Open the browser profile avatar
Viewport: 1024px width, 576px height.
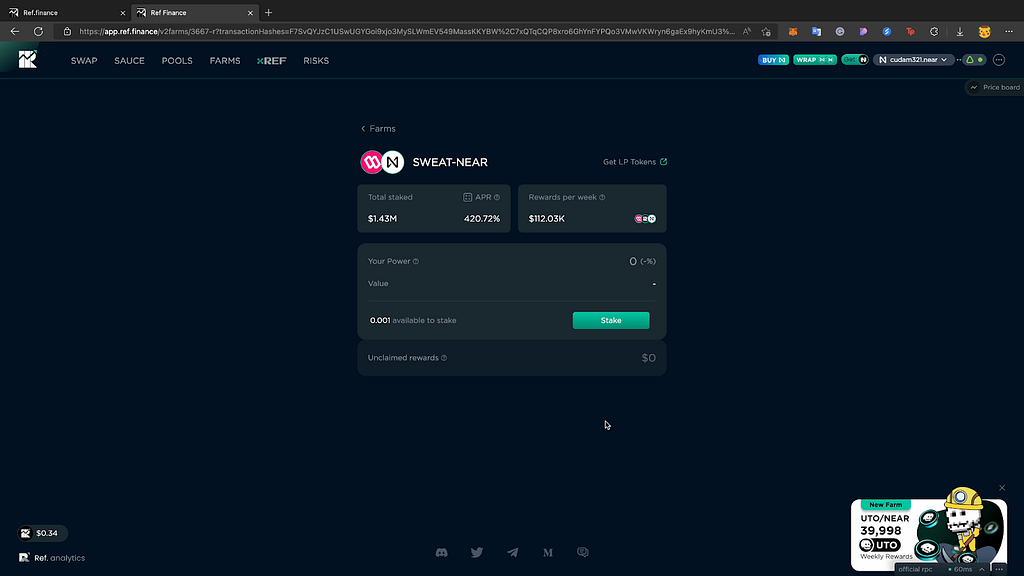point(984,31)
